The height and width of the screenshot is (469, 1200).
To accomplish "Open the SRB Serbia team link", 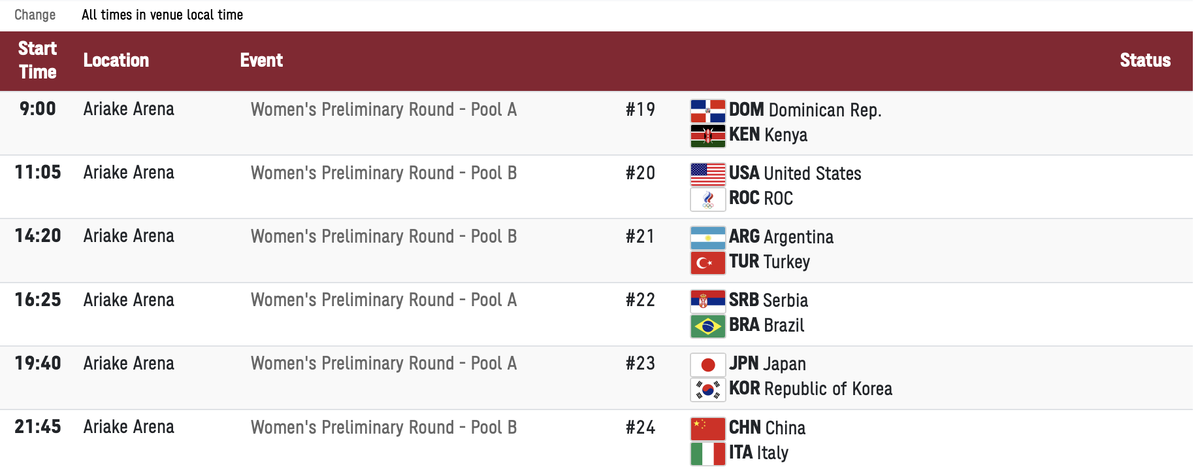I will (768, 300).
